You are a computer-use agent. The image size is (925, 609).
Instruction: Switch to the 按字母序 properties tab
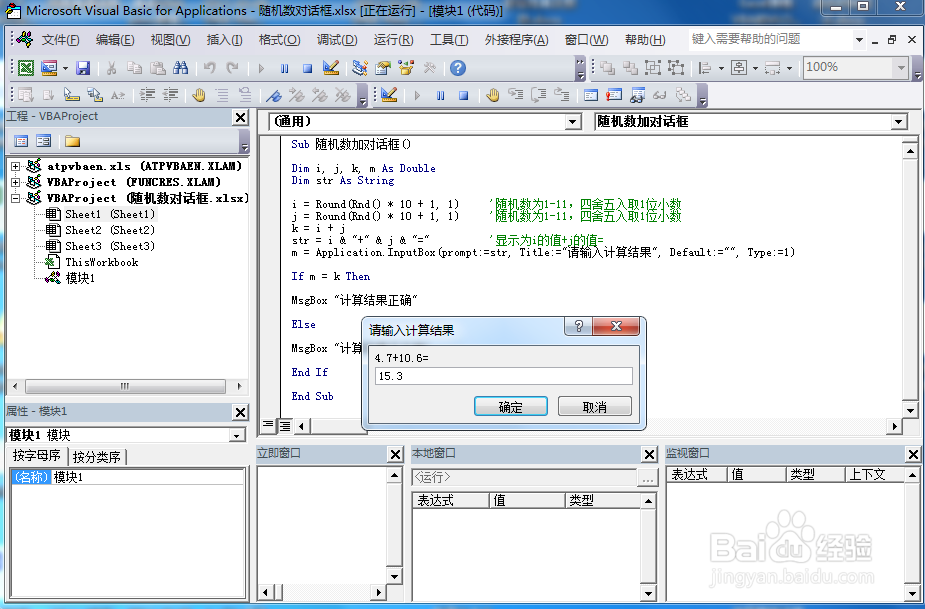point(37,456)
